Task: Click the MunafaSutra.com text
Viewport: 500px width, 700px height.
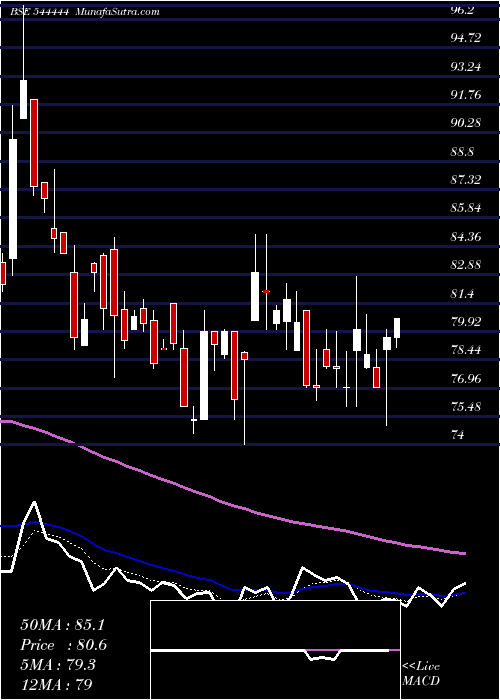Action: coord(117,12)
